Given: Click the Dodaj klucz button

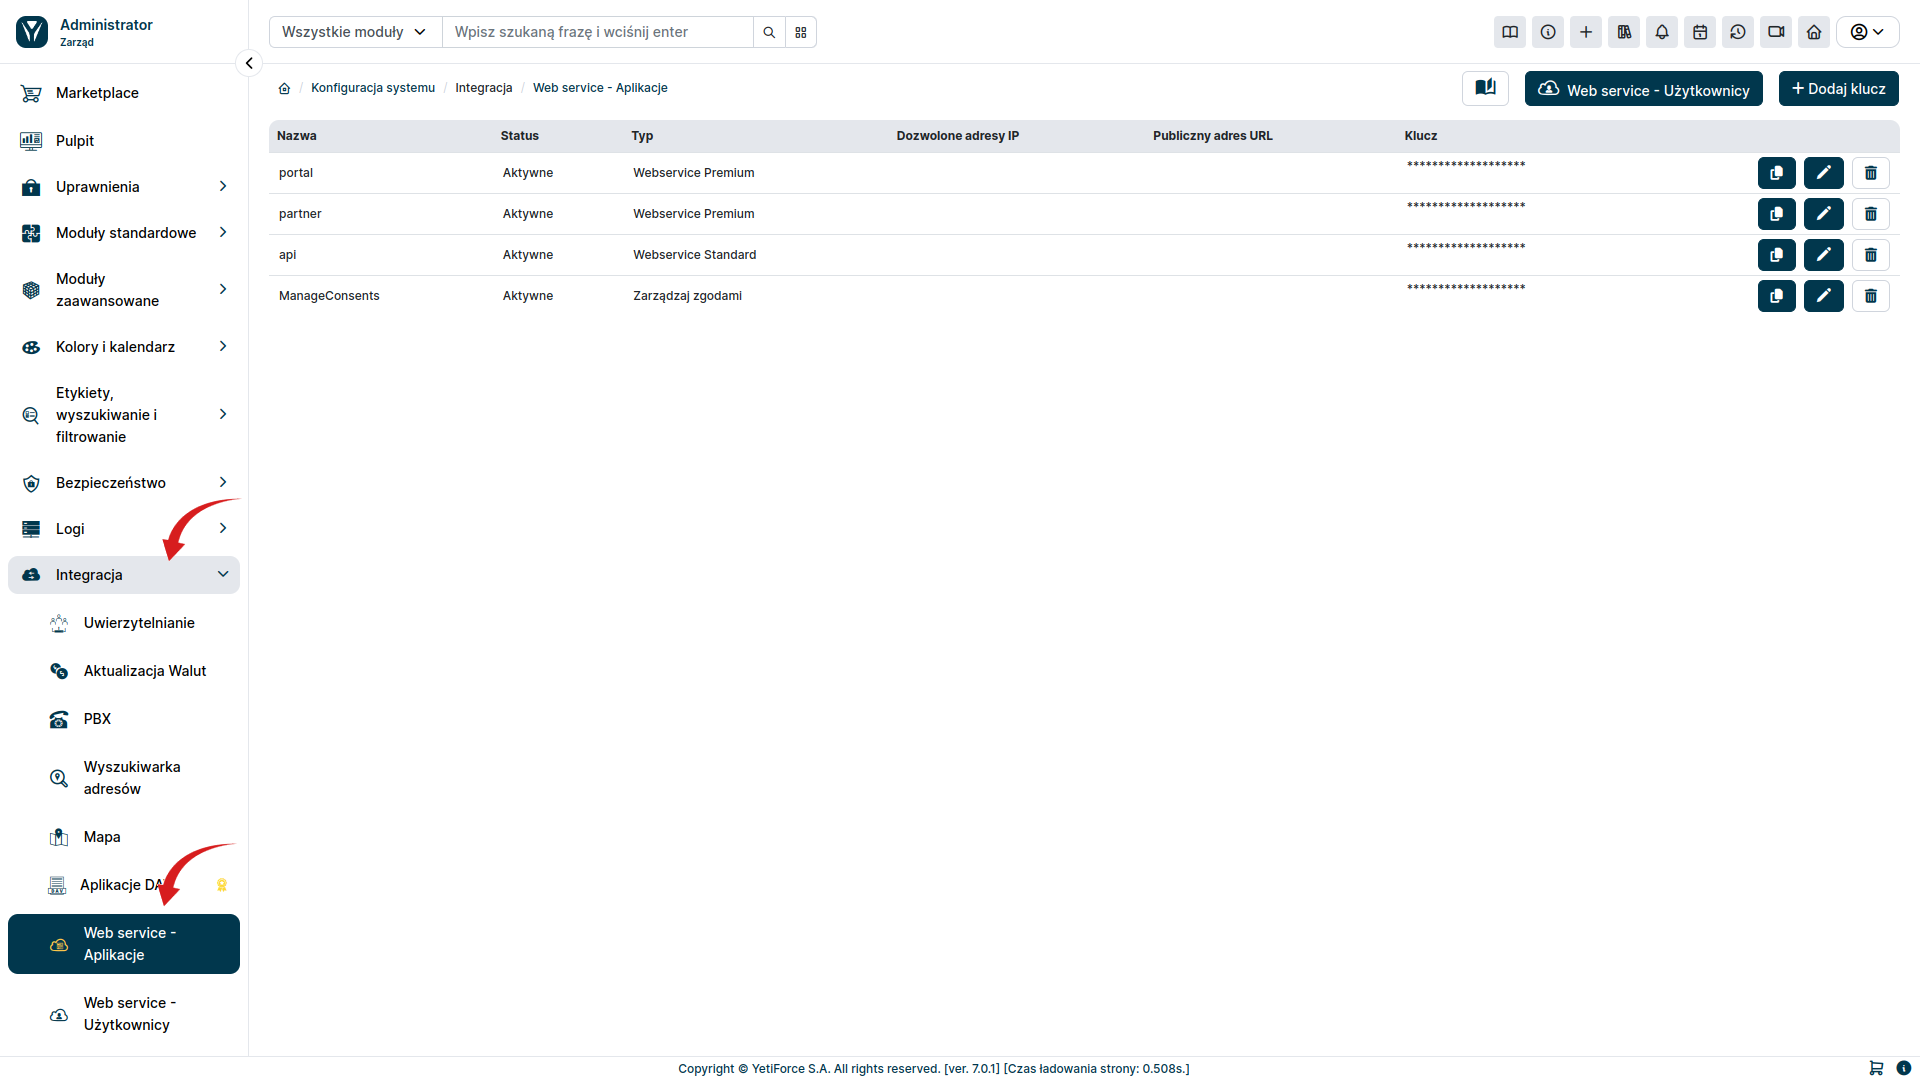Looking at the screenshot, I should coord(1838,88).
